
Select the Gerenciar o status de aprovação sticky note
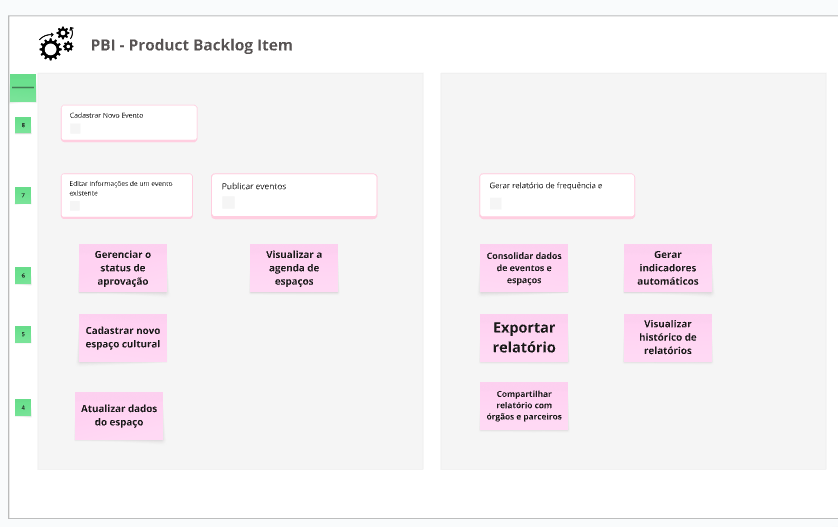pyautogui.click(x=123, y=268)
